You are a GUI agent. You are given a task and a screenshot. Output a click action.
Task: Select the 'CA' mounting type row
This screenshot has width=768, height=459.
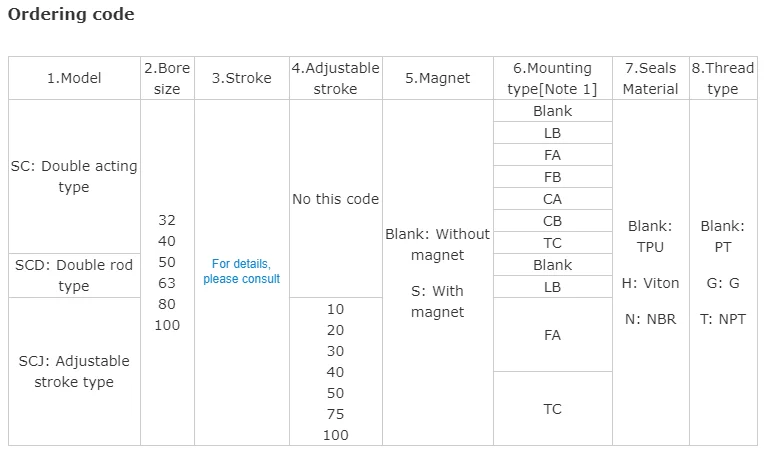click(552, 199)
